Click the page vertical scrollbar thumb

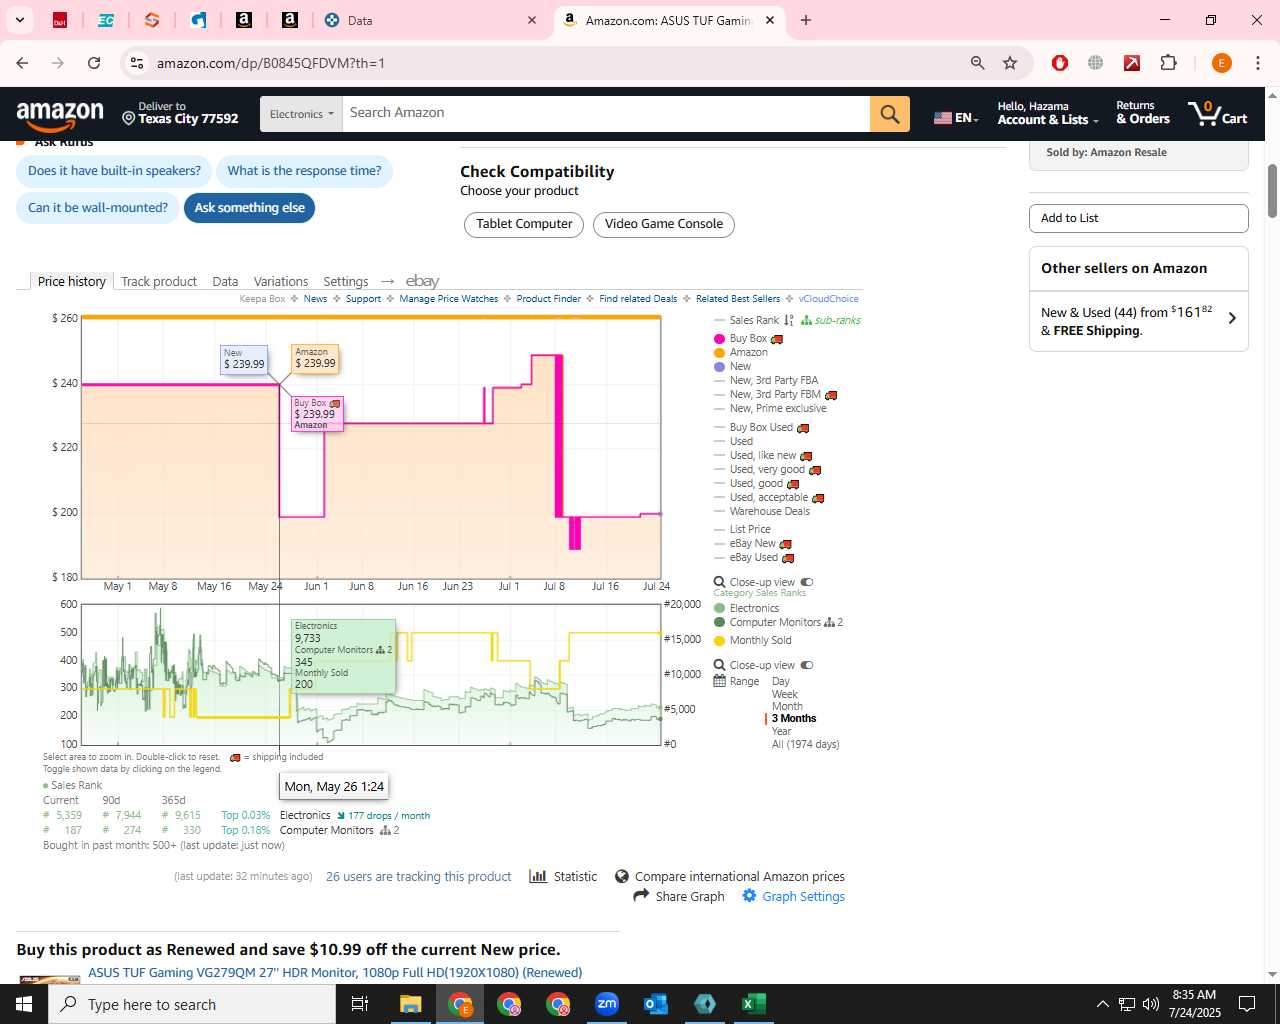(1272, 190)
